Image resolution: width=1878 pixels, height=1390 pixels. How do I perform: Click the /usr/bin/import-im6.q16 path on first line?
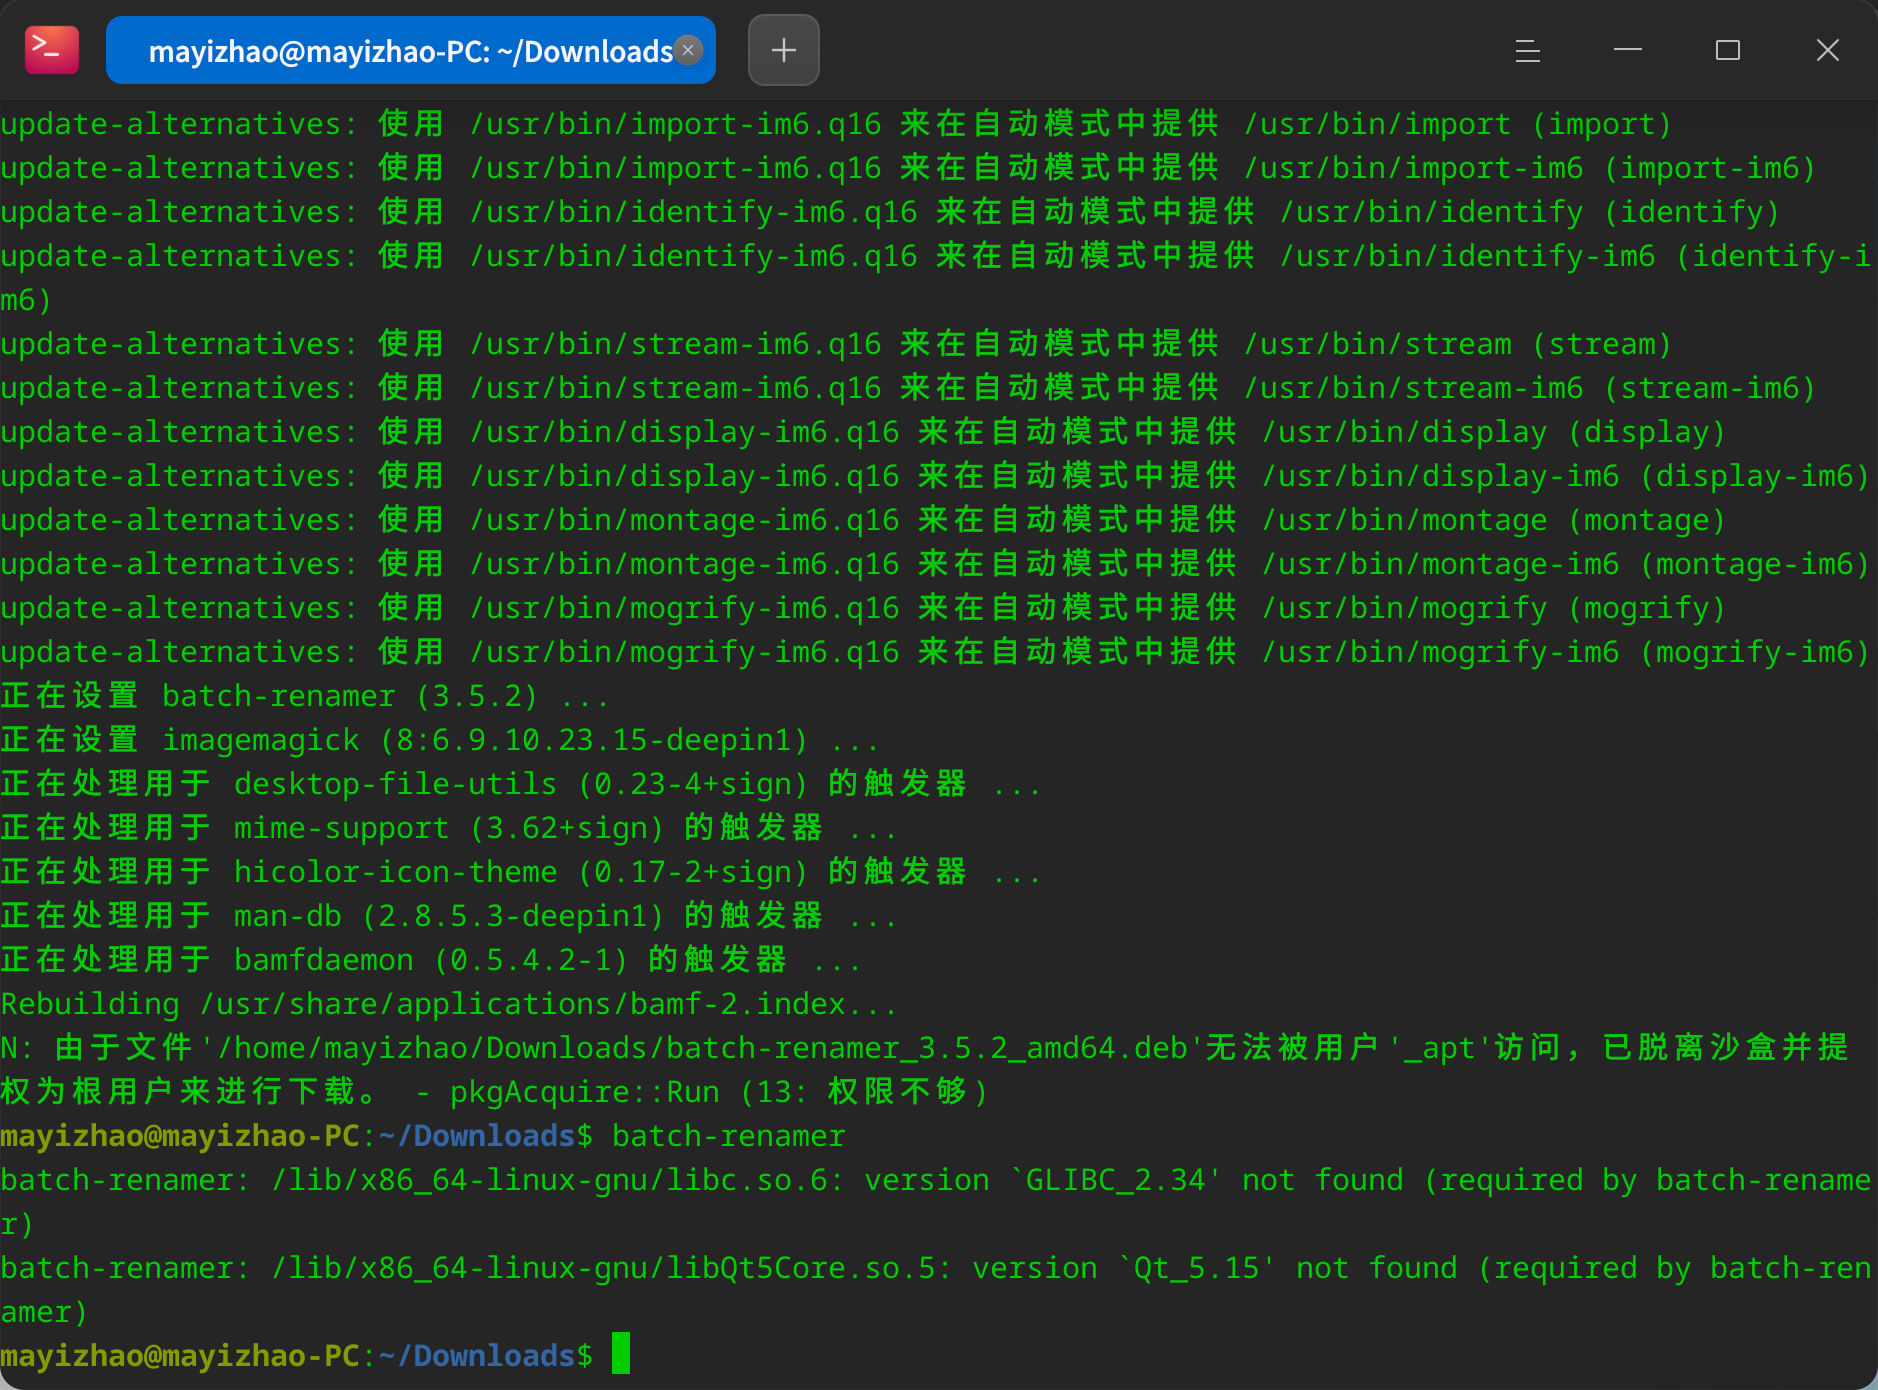click(676, 124)
